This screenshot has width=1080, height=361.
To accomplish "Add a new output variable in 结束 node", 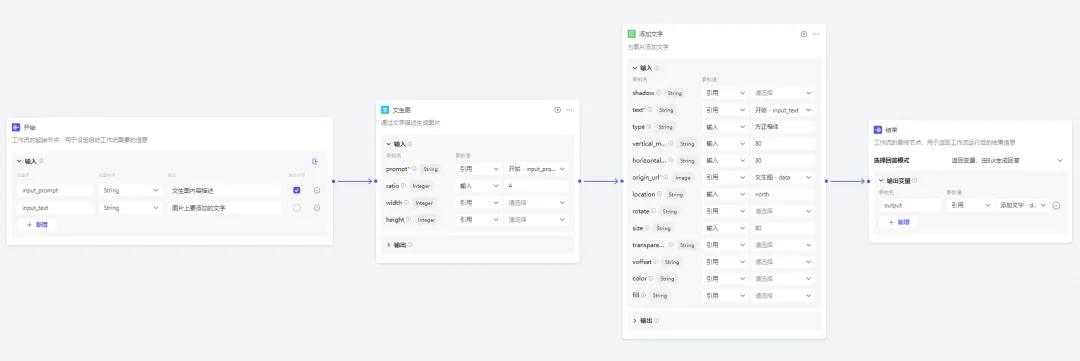I will (x=899, y=222).
